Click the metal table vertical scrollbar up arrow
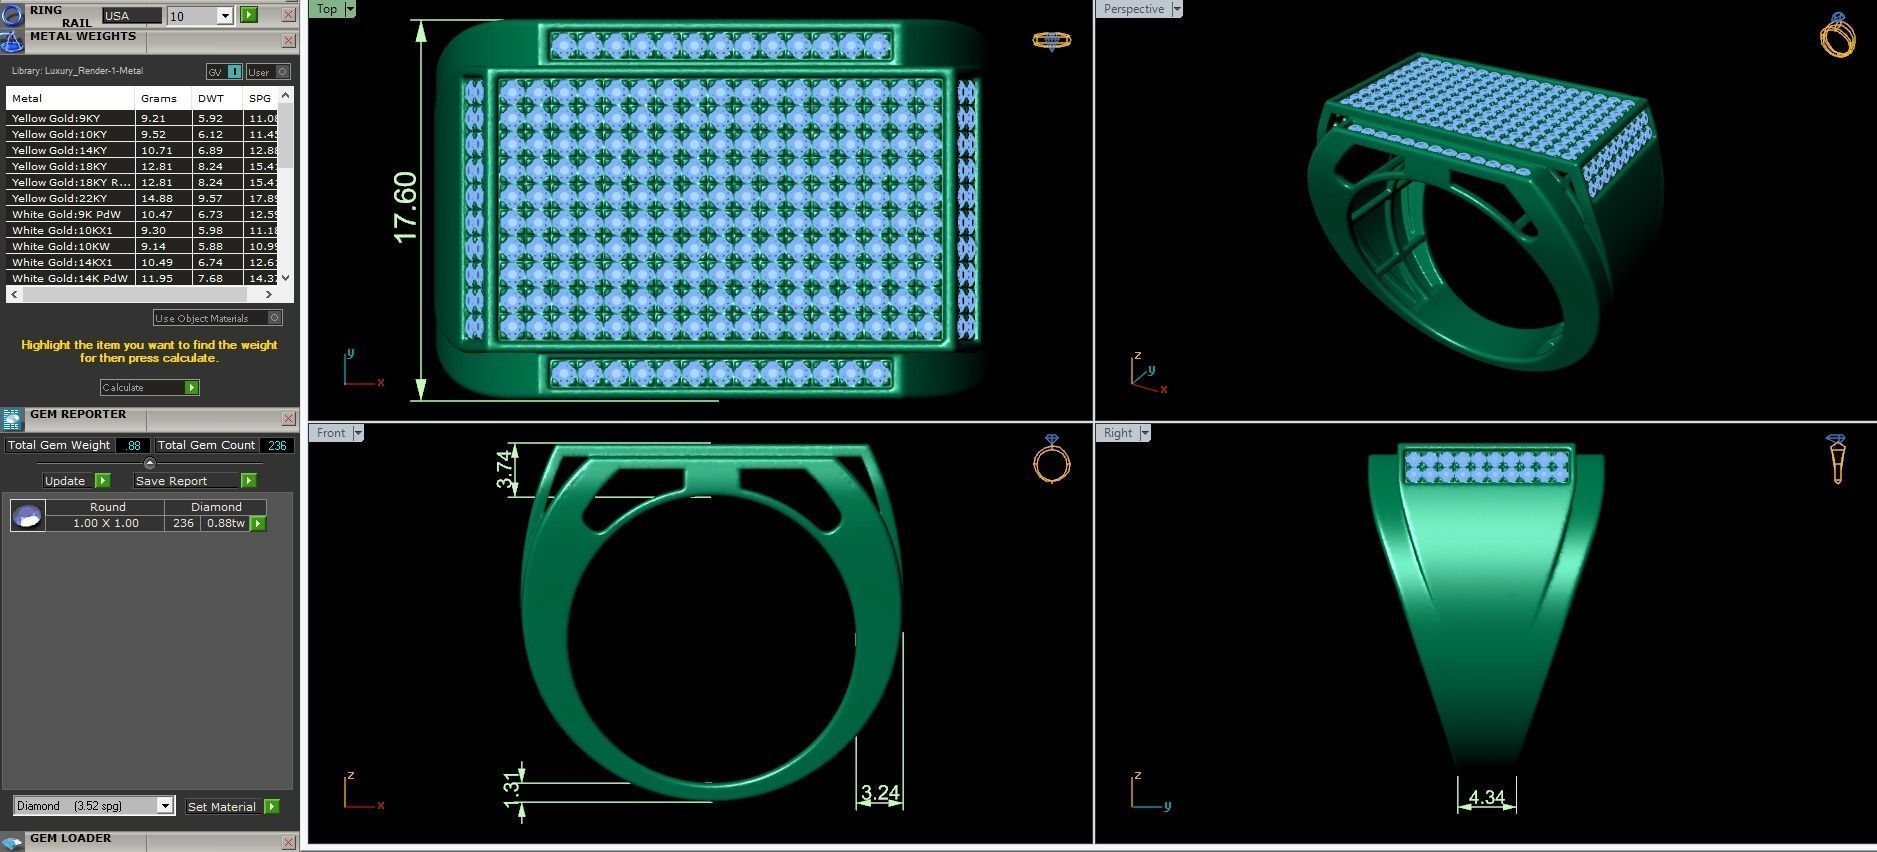The image size is (1877, 852). pos(286,95)
